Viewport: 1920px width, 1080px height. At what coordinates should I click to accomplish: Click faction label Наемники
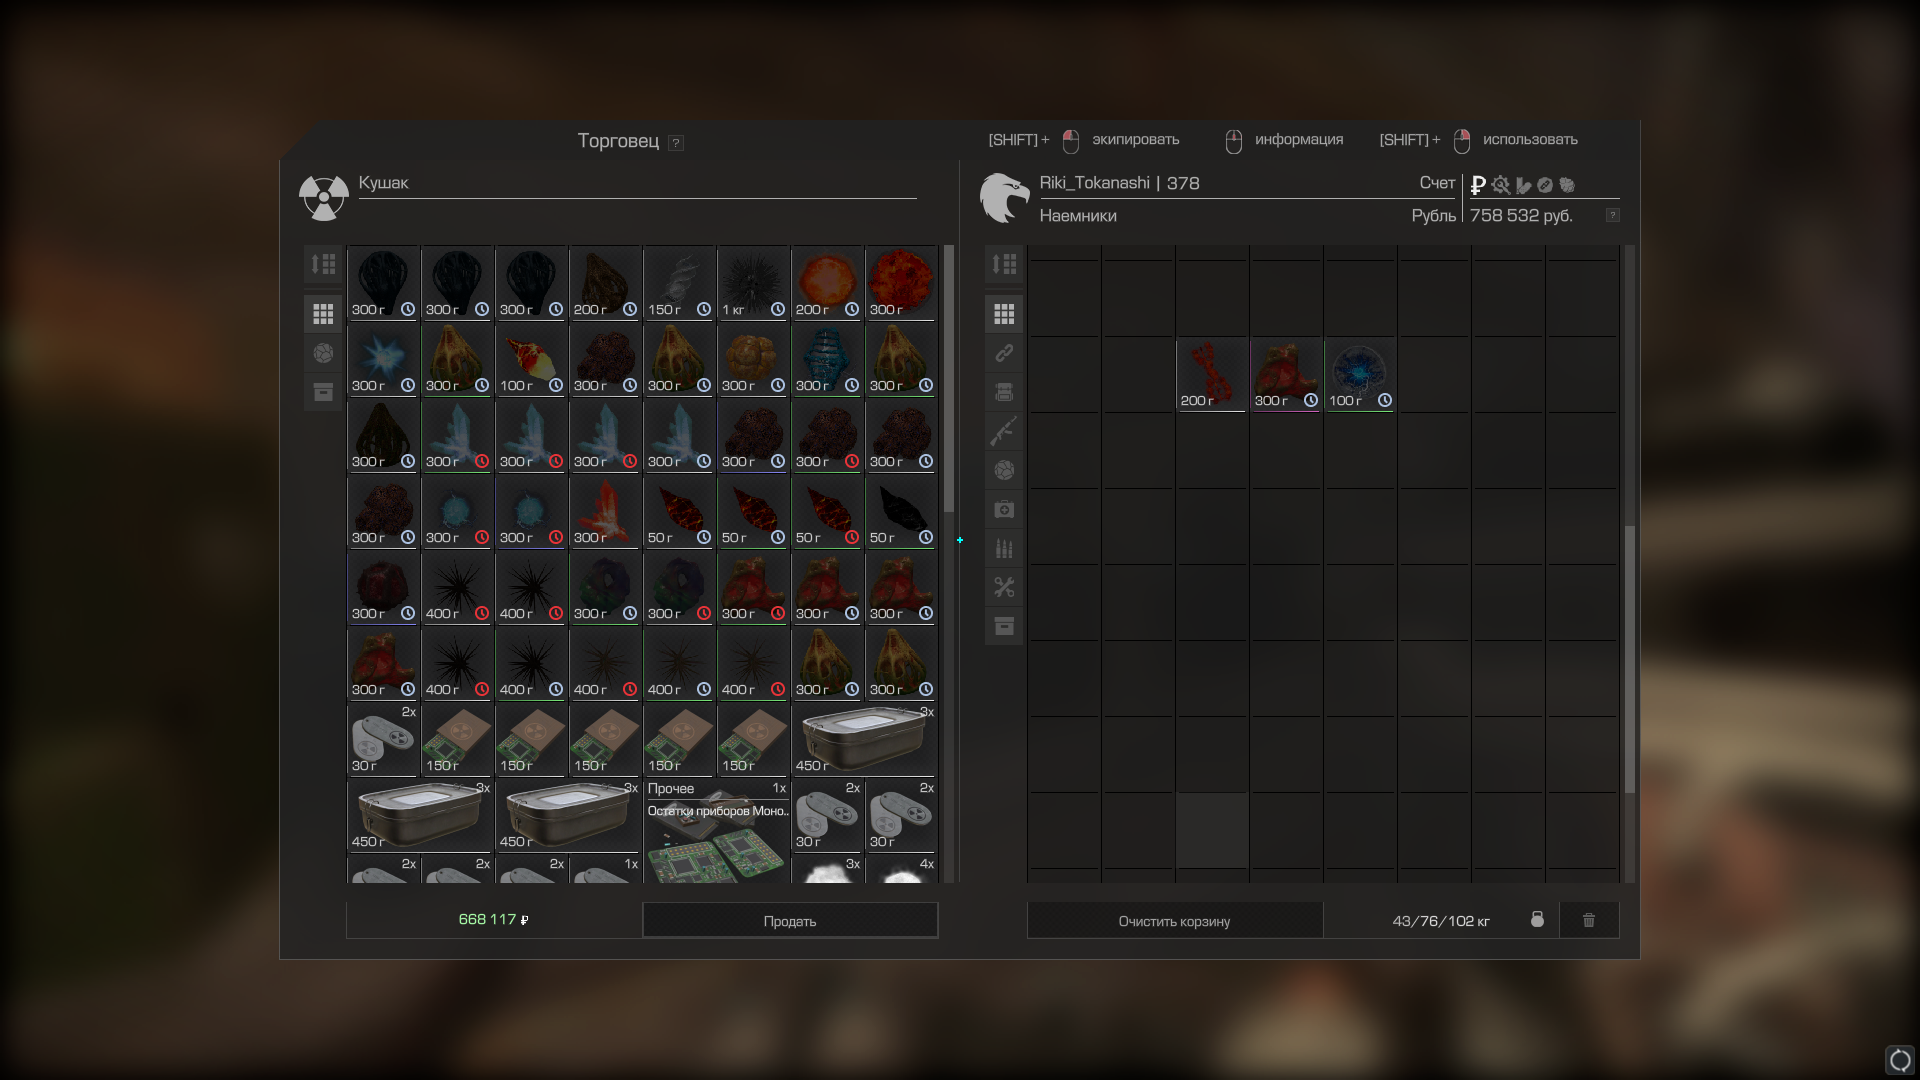(1078, 216)
